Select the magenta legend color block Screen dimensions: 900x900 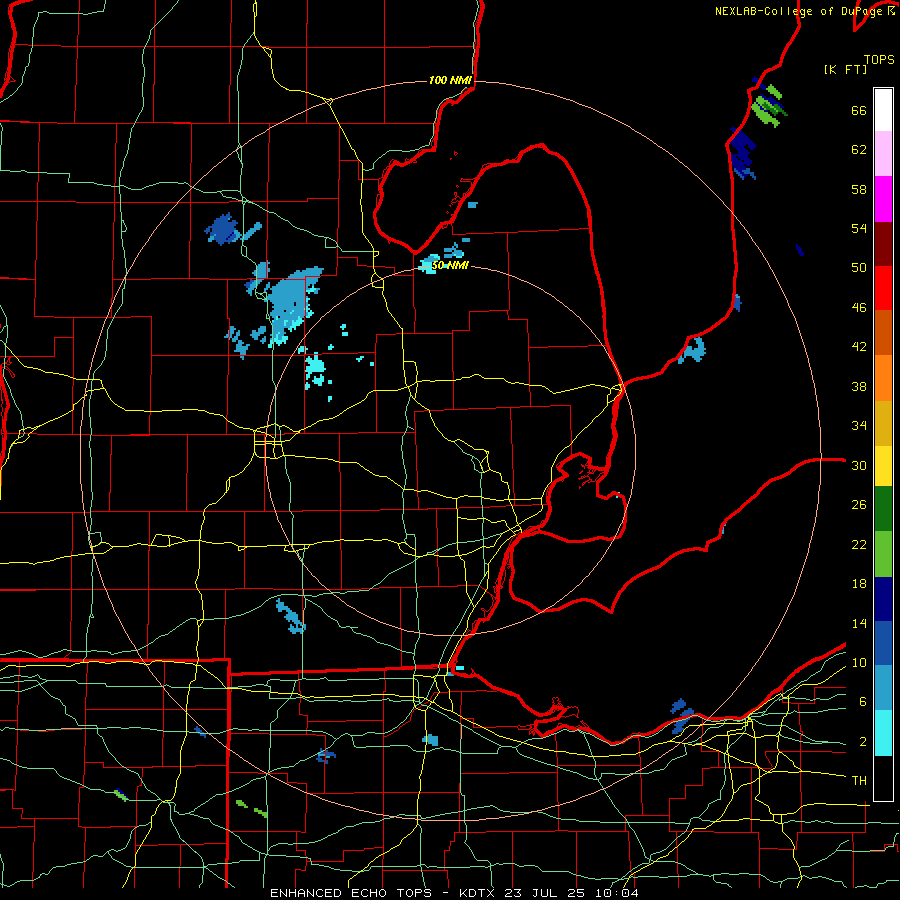coord(883,199)
